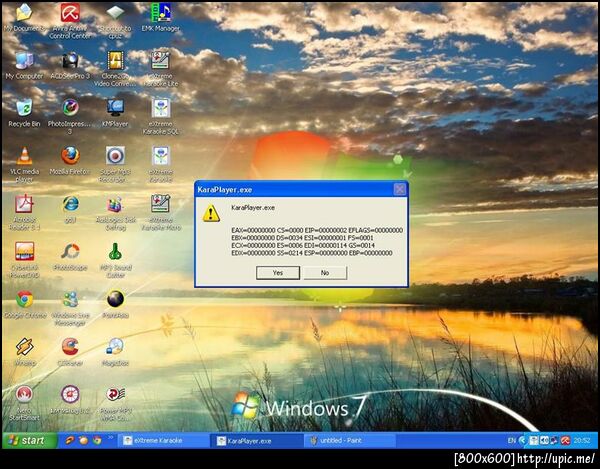Launch Chrome from the Quick Launch bar

pos(97,440)
